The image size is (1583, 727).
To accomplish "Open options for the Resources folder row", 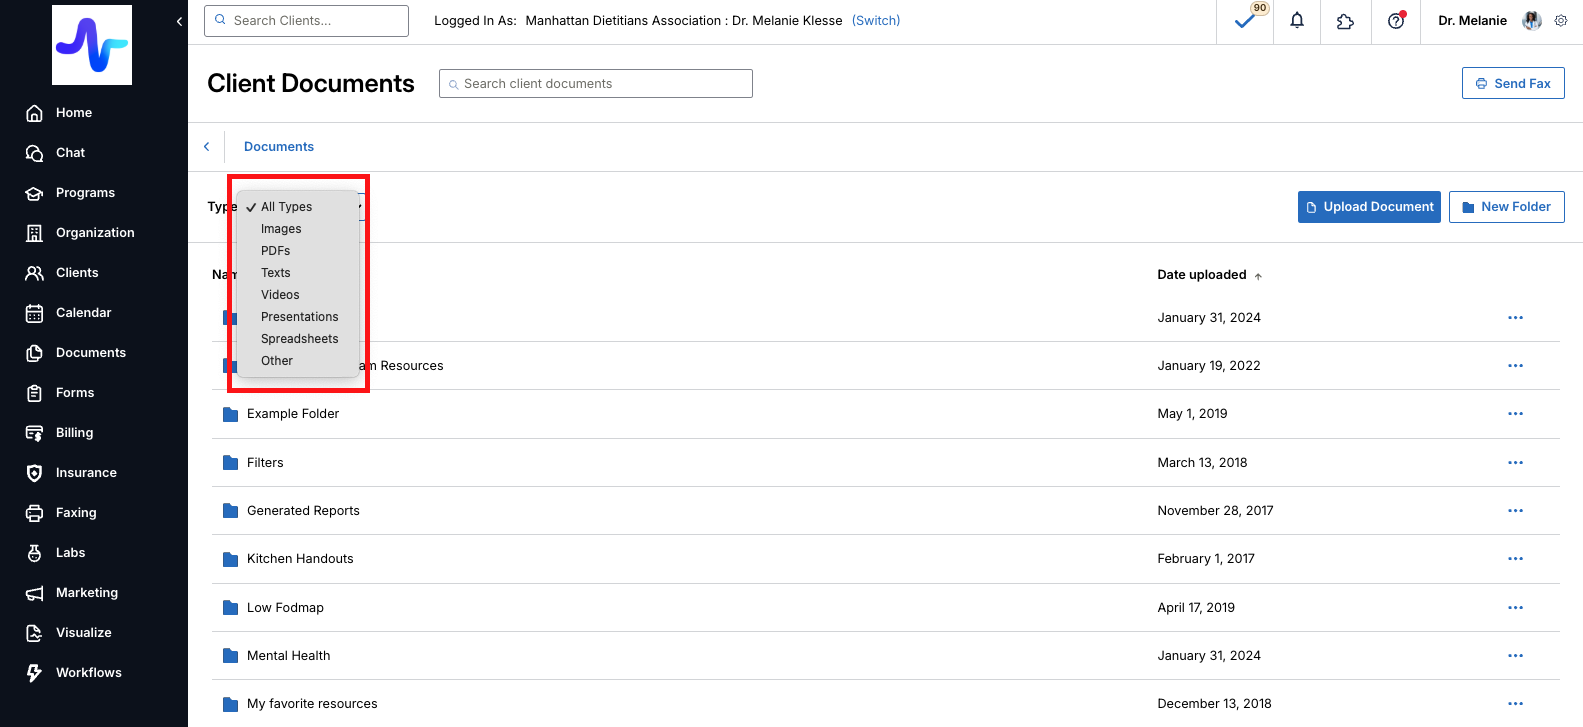I will coord(1515,366).
